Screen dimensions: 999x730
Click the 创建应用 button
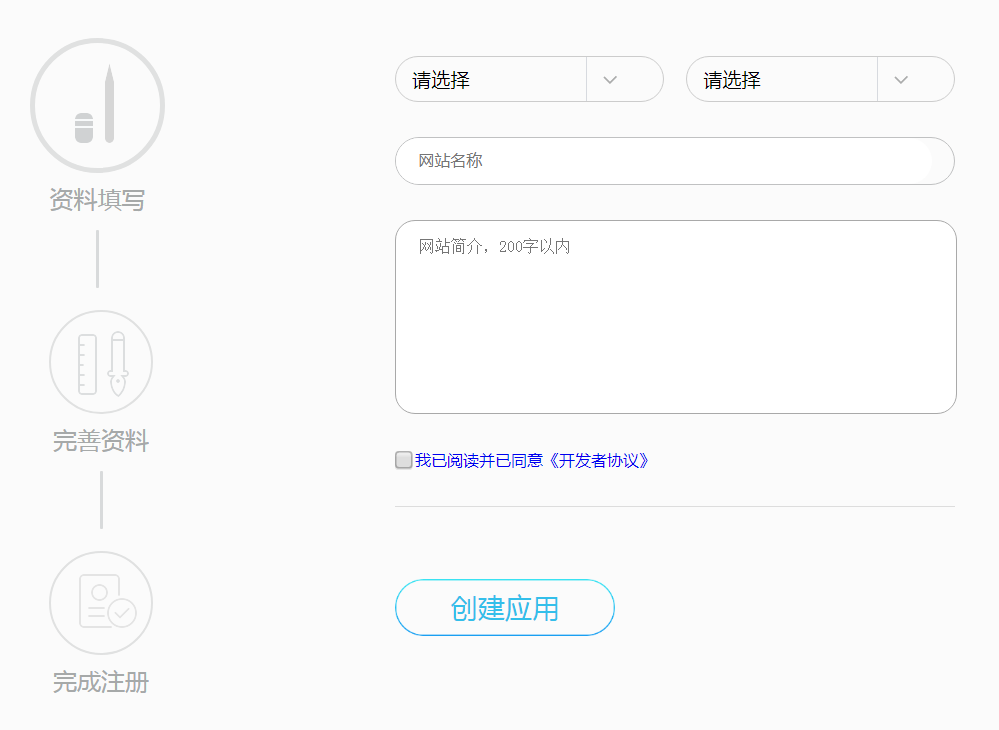[x=505, y=608]
